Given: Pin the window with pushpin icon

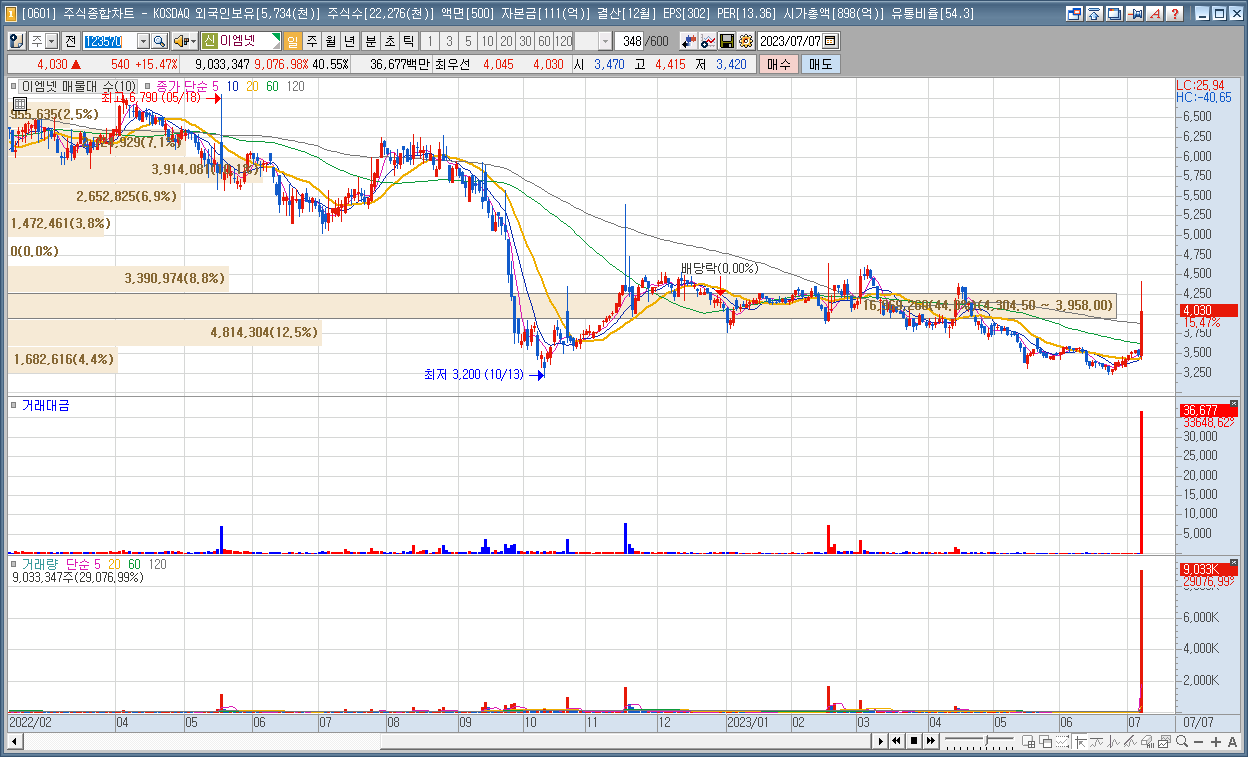Looking at the screenshot, I should coord(1134,14).
